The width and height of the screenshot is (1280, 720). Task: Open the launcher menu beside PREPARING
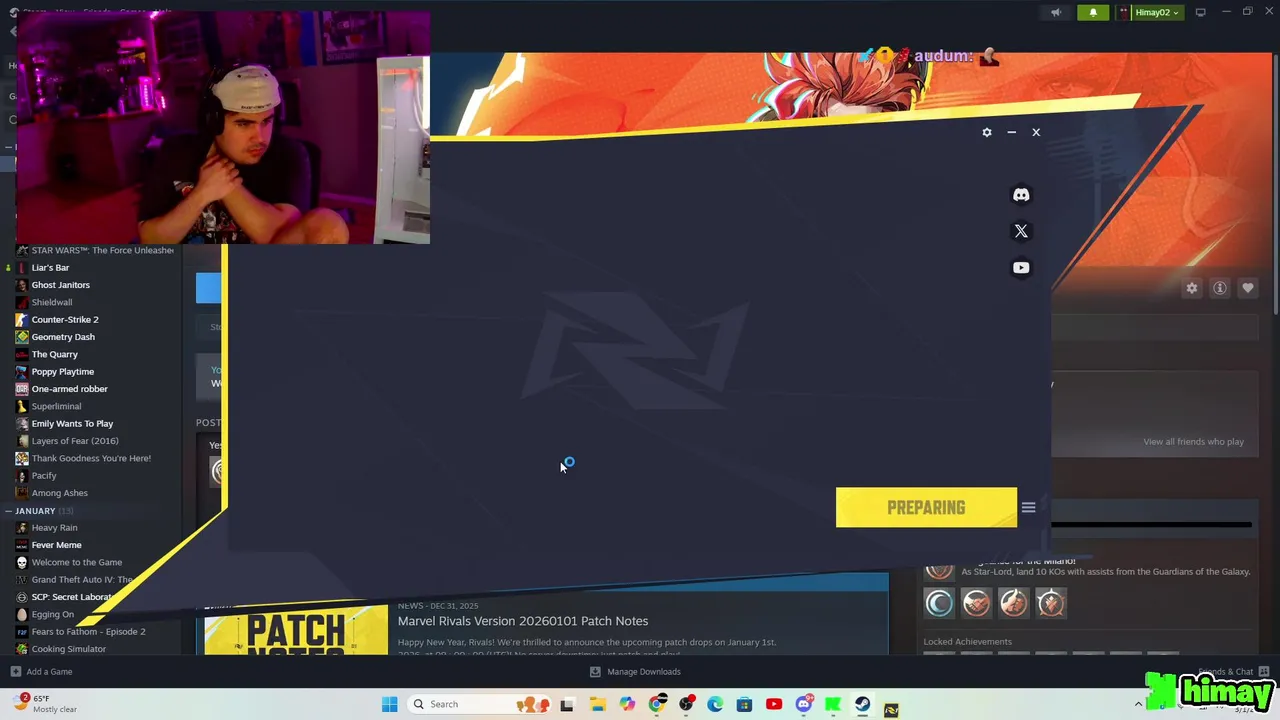pos(1028,507)
